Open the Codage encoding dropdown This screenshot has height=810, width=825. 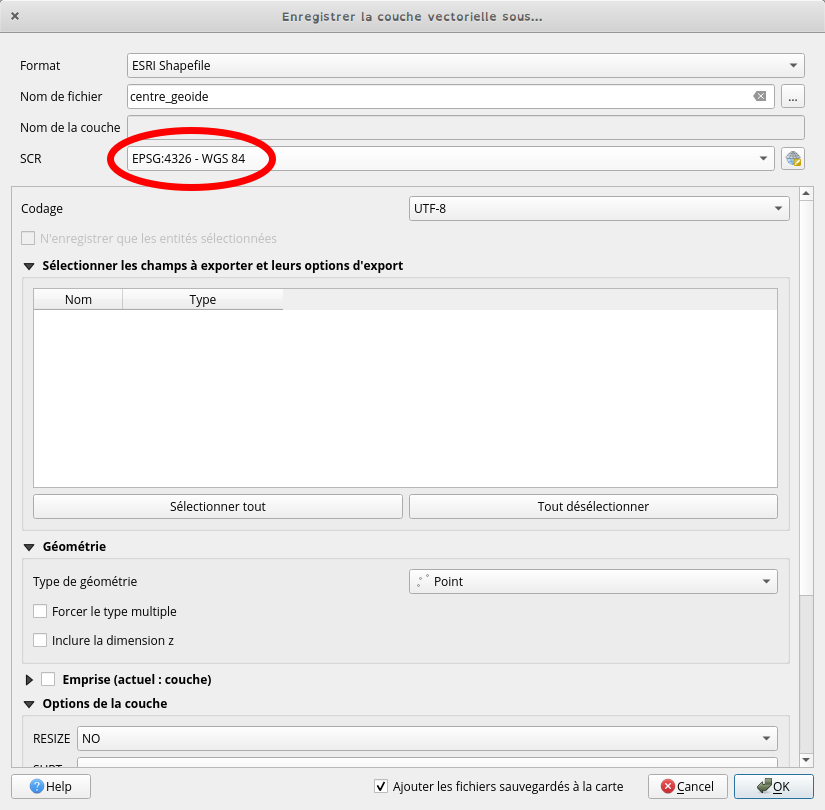[599, 209]
